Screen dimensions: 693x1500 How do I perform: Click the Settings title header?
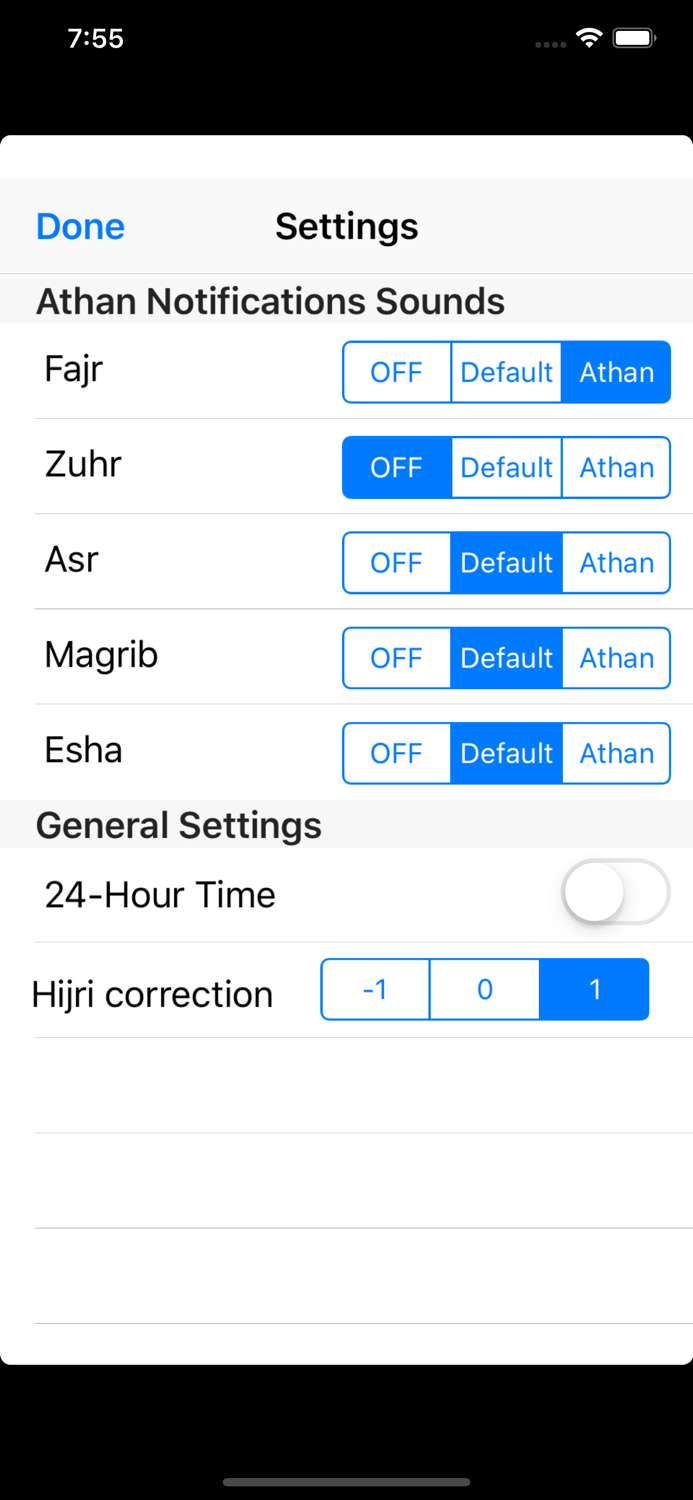346,226
